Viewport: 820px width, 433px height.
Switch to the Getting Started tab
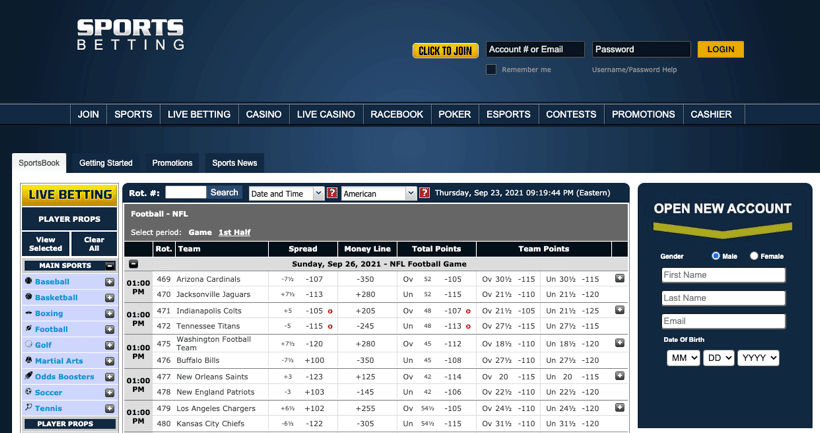click(x=106, y=163)
